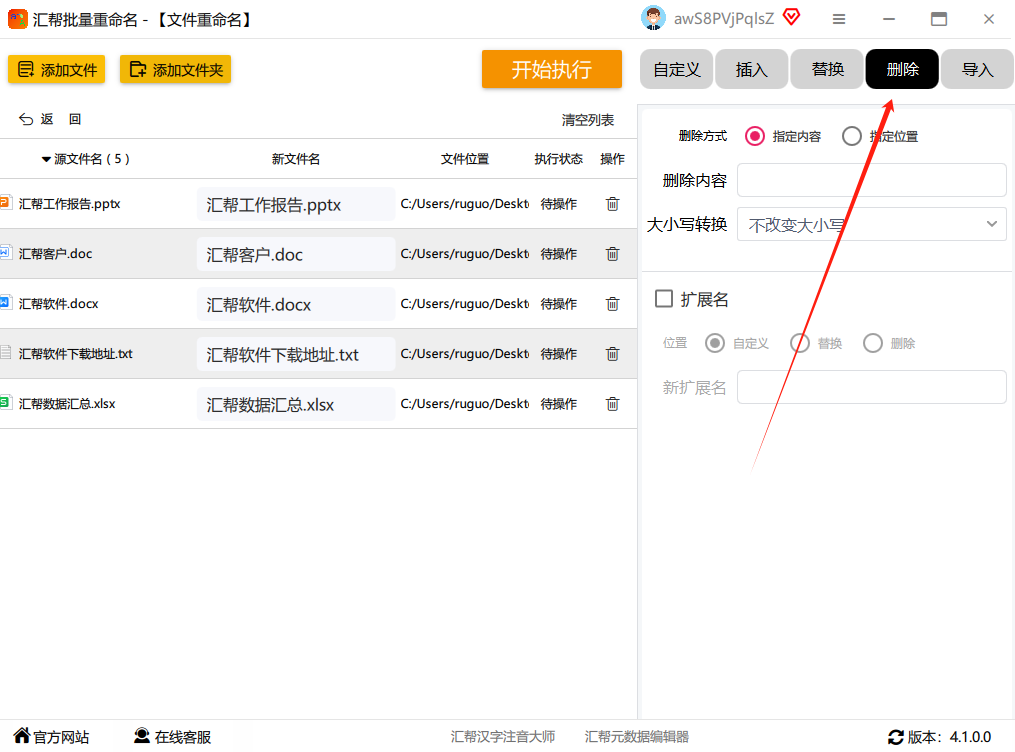Select the 指定内容 radio button
The width and height of the screenshot is (1015, 752).
coord(755,136)
